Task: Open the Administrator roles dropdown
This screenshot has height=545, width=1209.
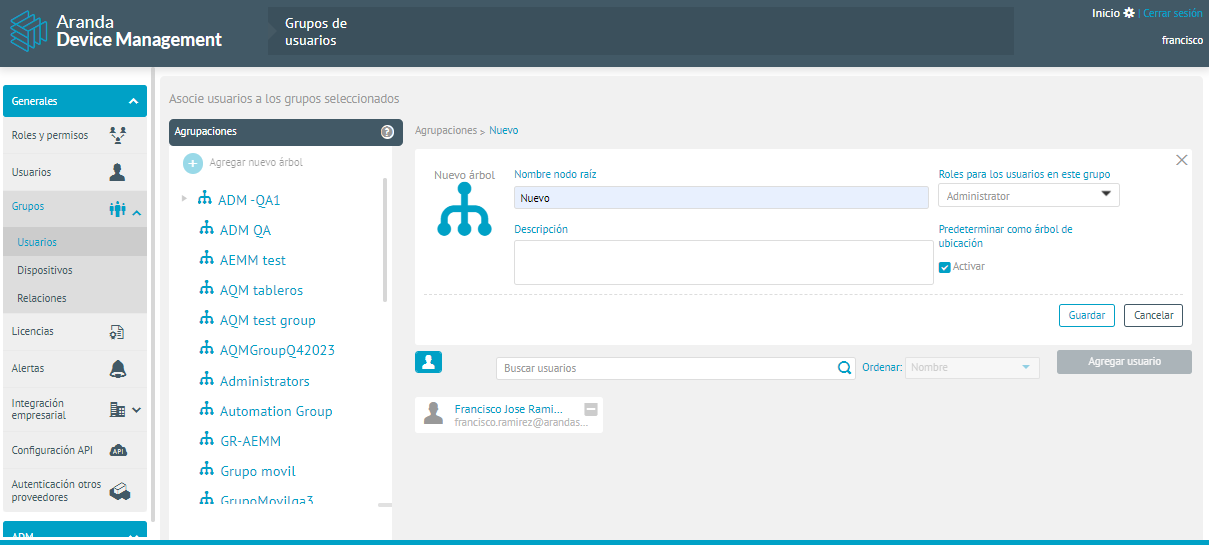Action: (x=1028, y=196)
